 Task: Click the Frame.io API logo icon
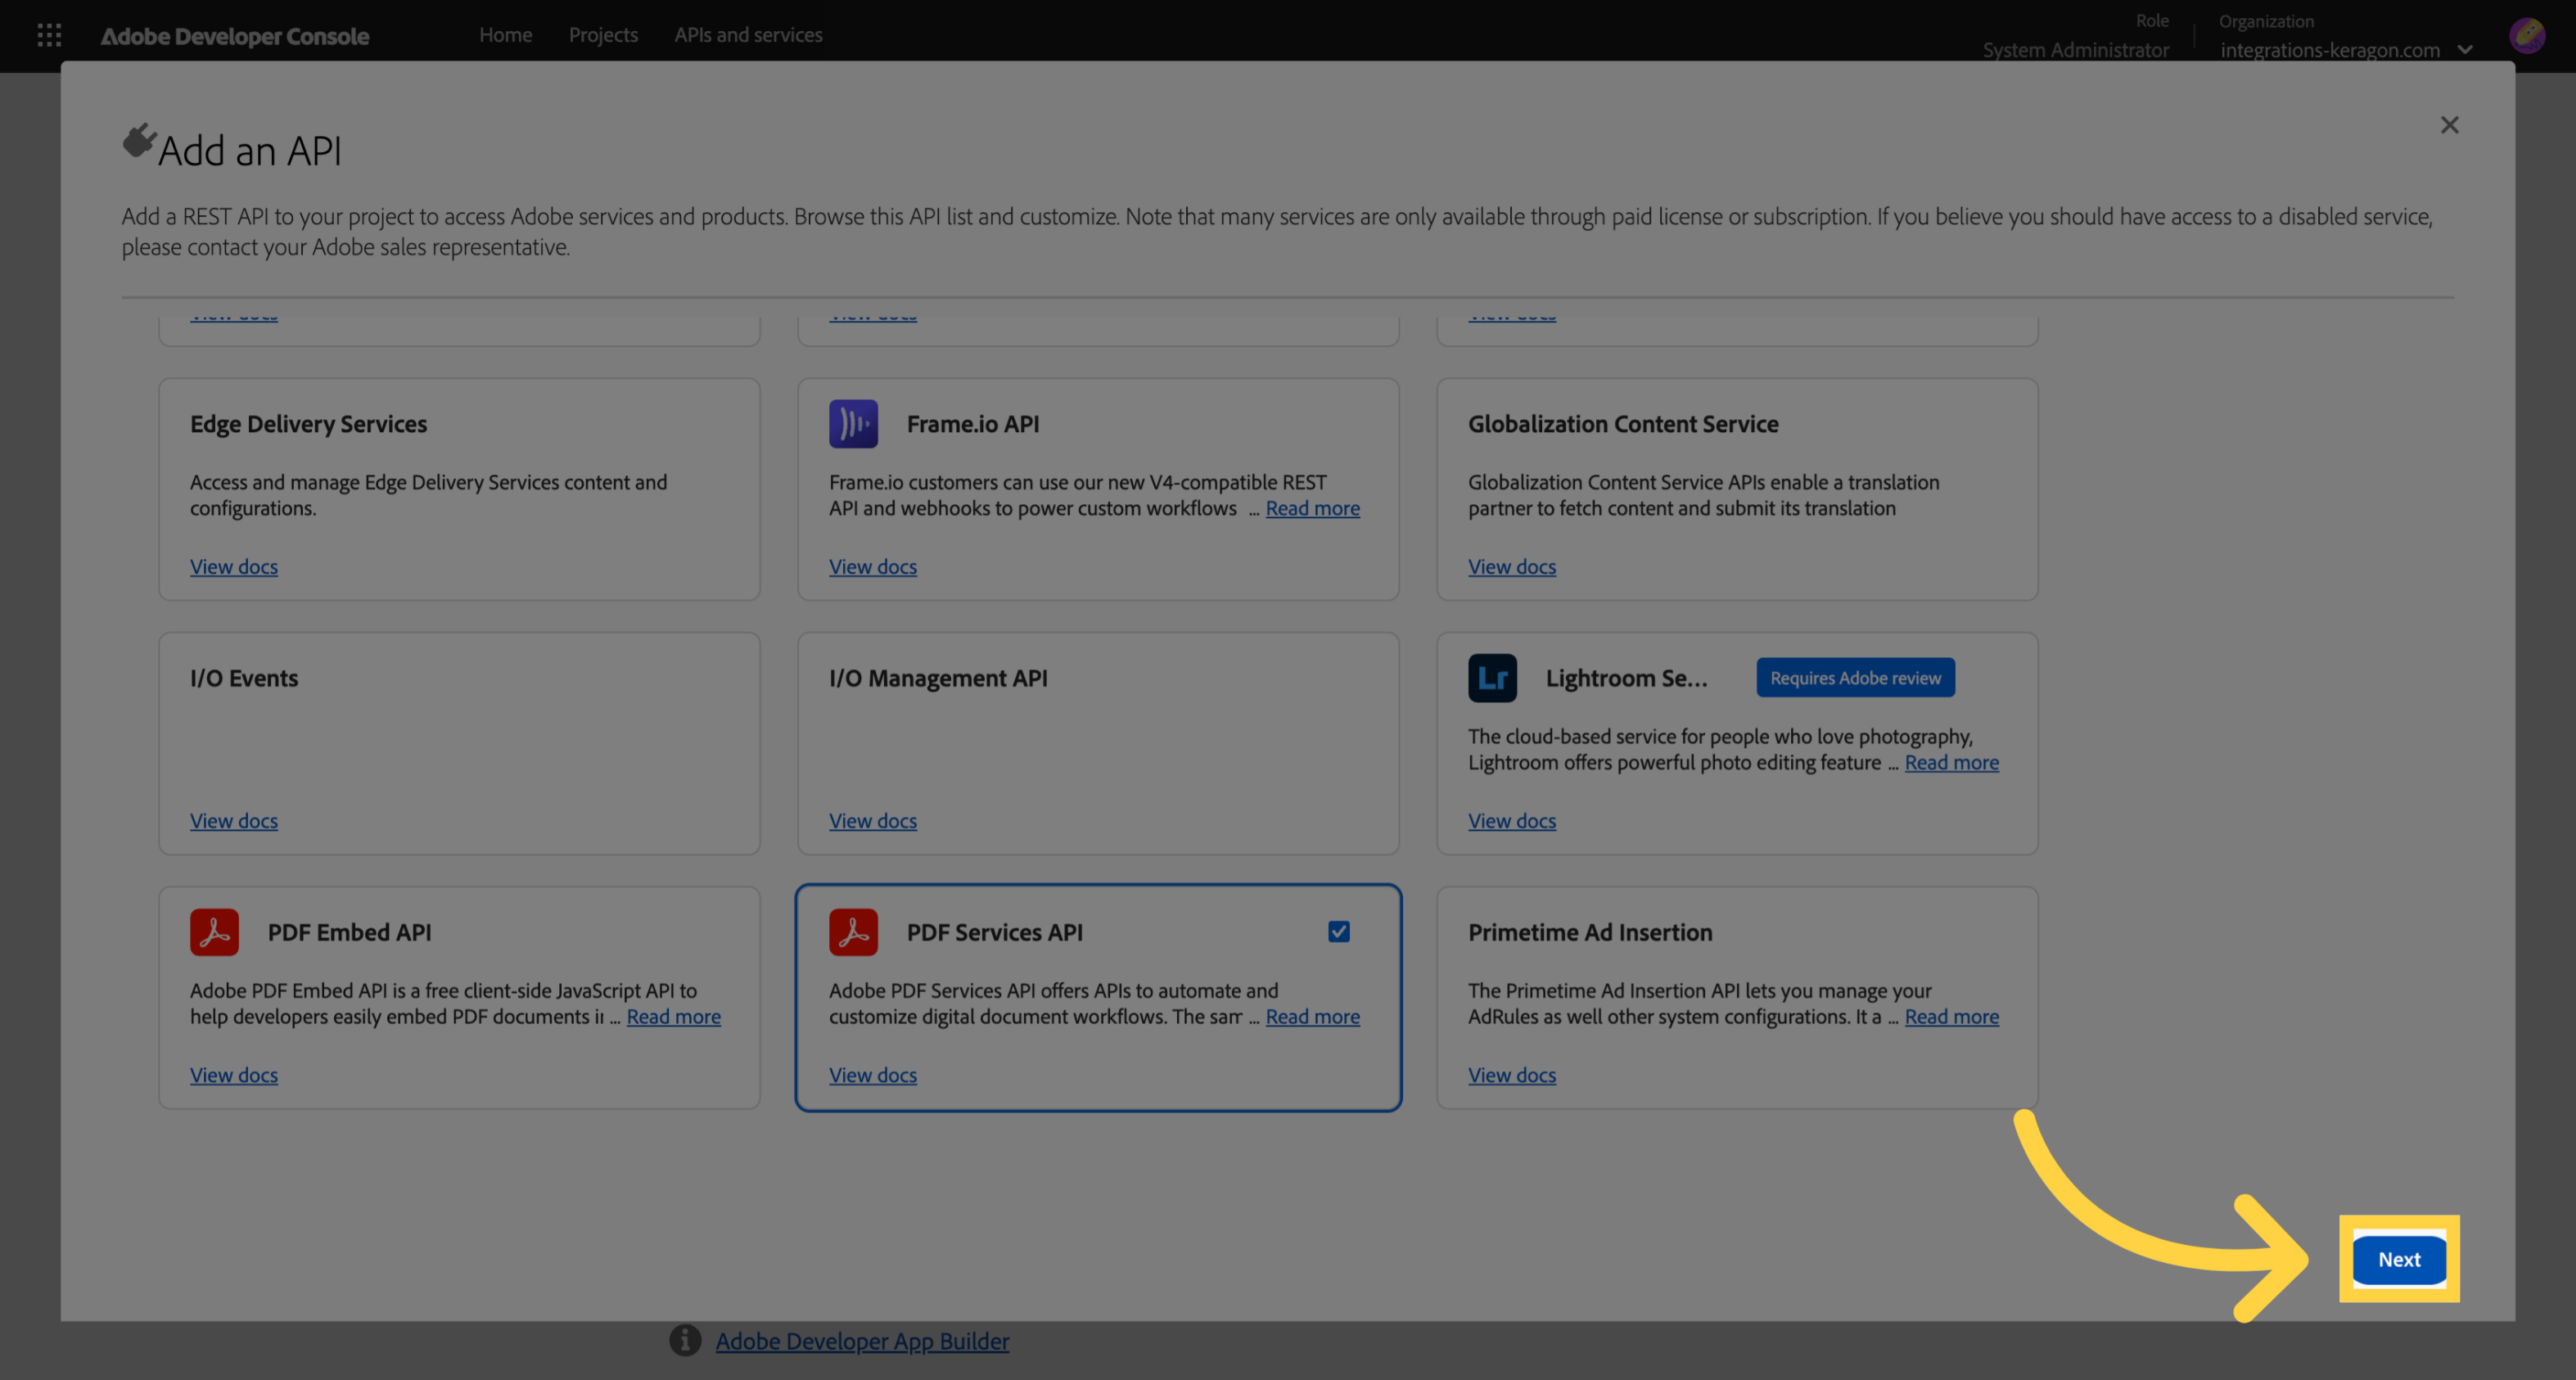(853, 424)
